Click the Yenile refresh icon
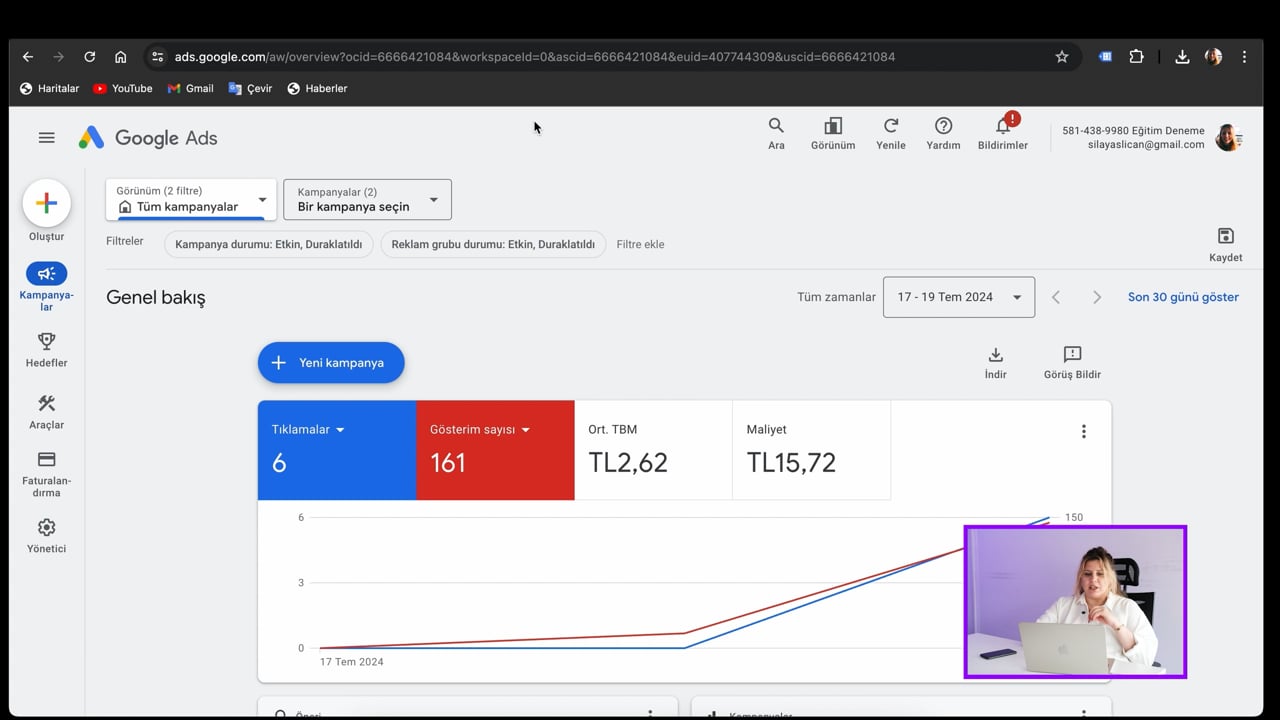The image size is (1280, 720). (x=890, y=133)
